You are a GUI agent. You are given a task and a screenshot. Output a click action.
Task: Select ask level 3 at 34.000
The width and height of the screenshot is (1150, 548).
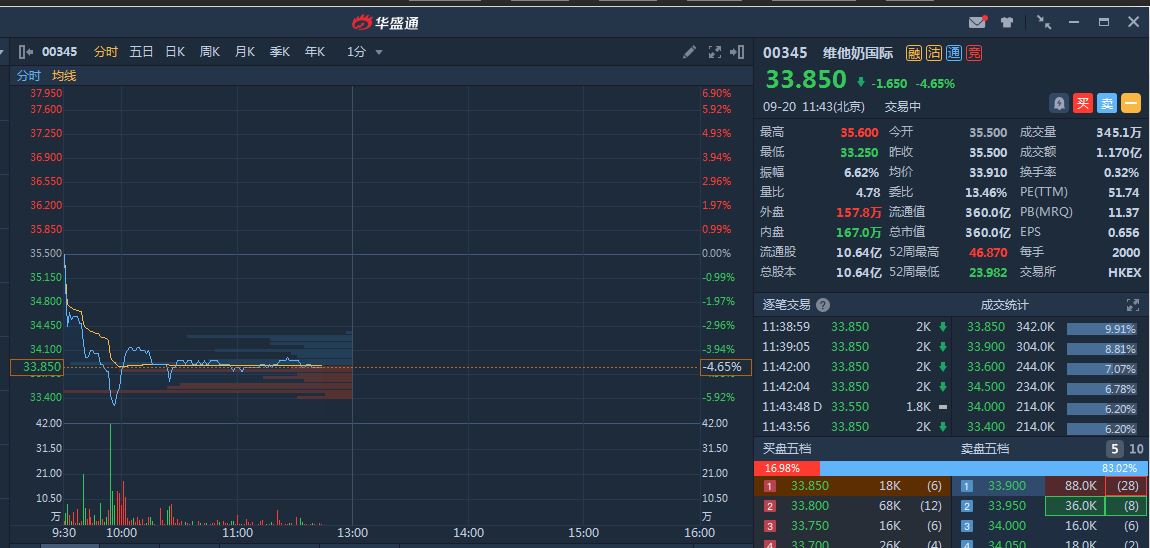tap(1050, 525)
